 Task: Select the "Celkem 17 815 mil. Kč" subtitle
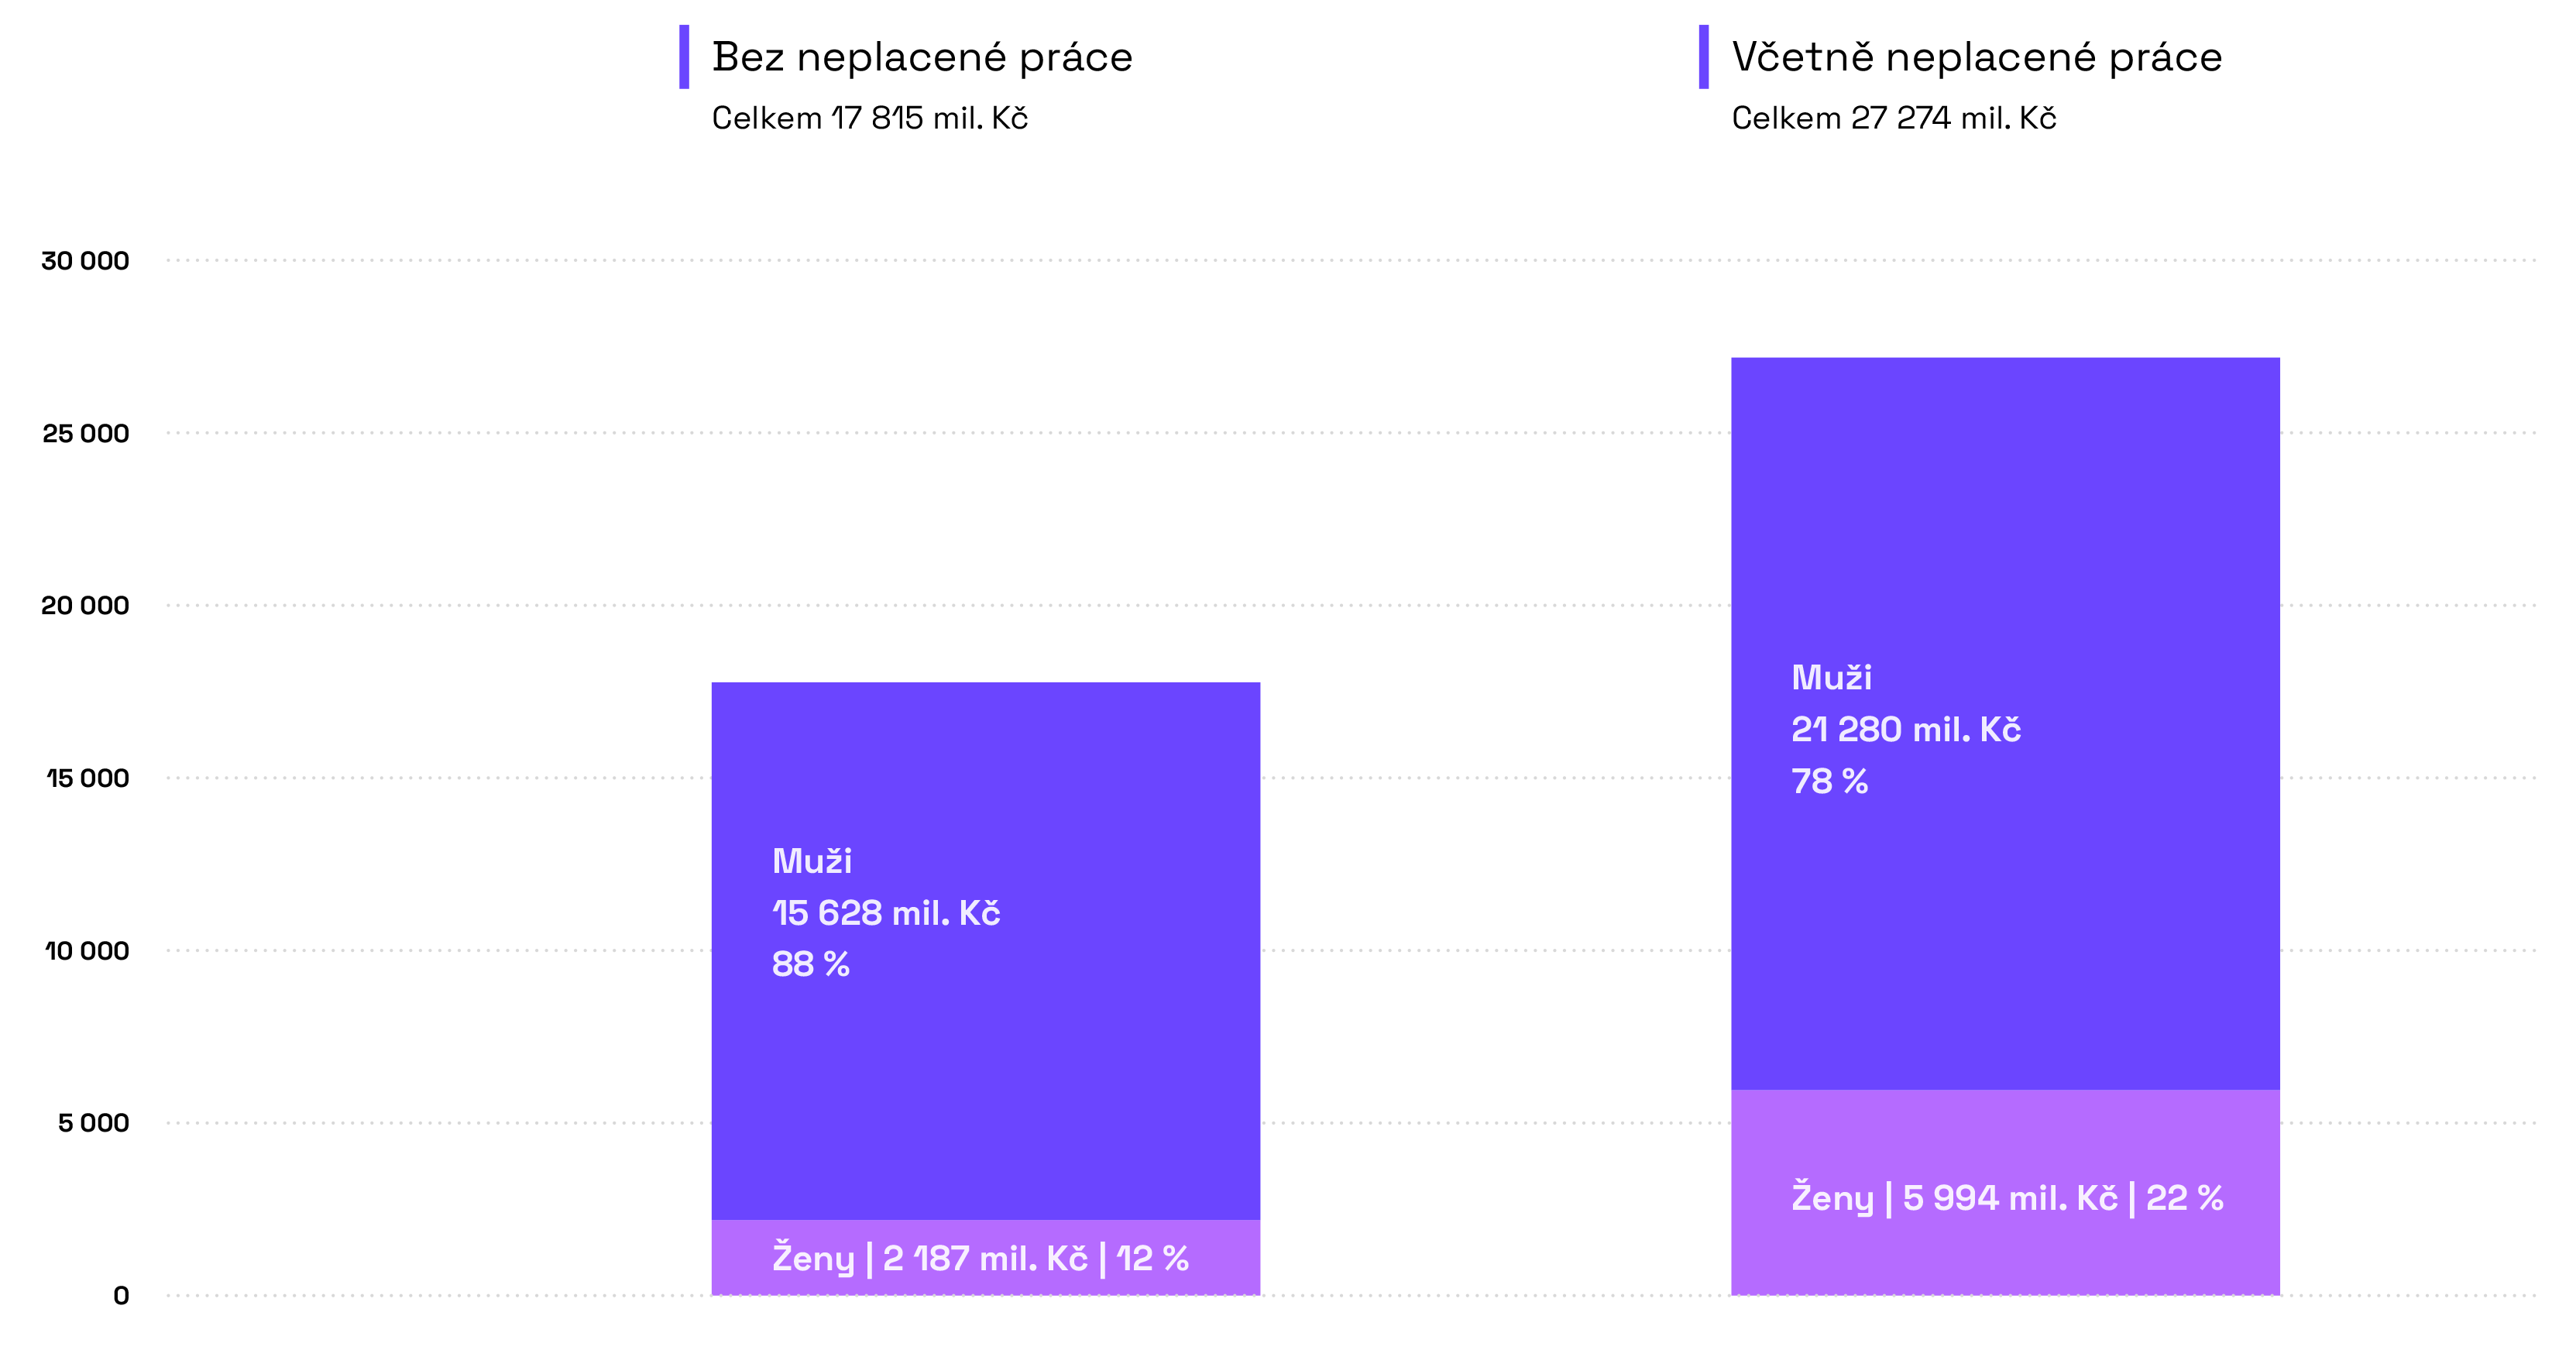pyautogui.click(x=869, y=118)
